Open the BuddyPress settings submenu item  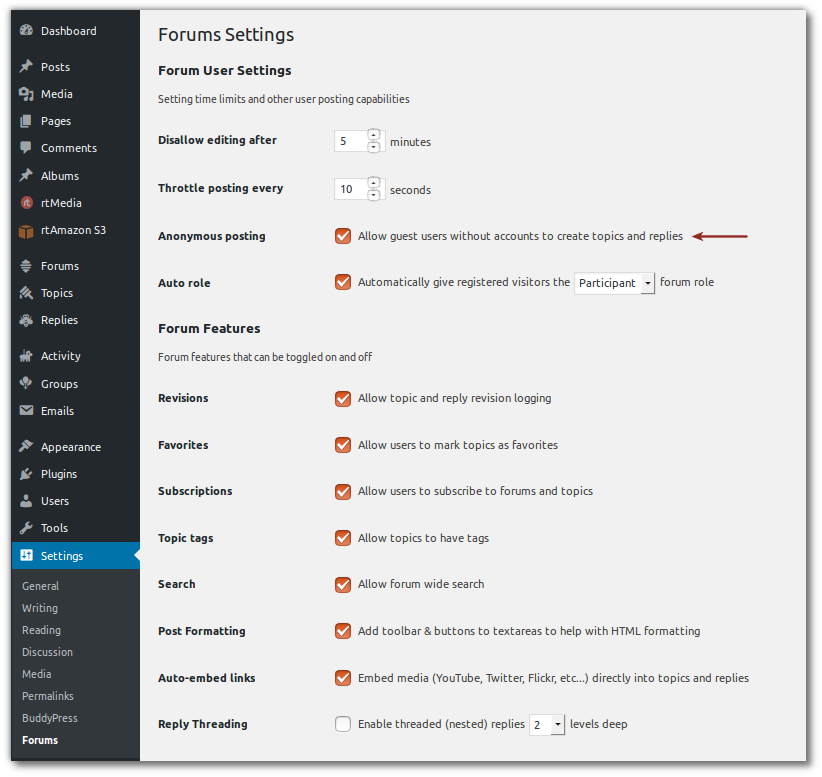click(50, 718)
